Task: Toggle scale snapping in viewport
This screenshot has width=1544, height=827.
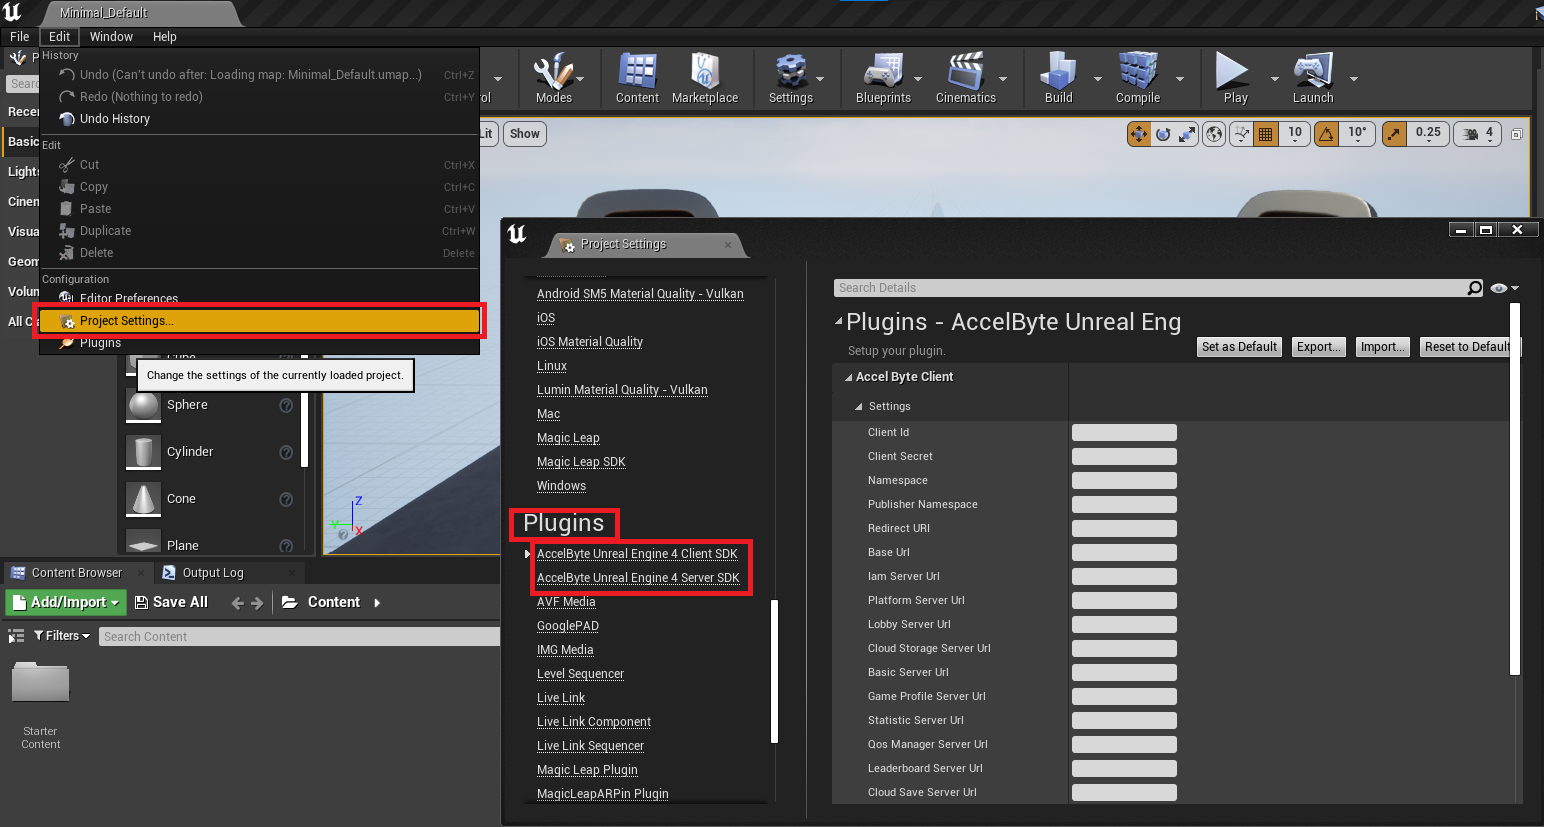Action: (1394, 134)
